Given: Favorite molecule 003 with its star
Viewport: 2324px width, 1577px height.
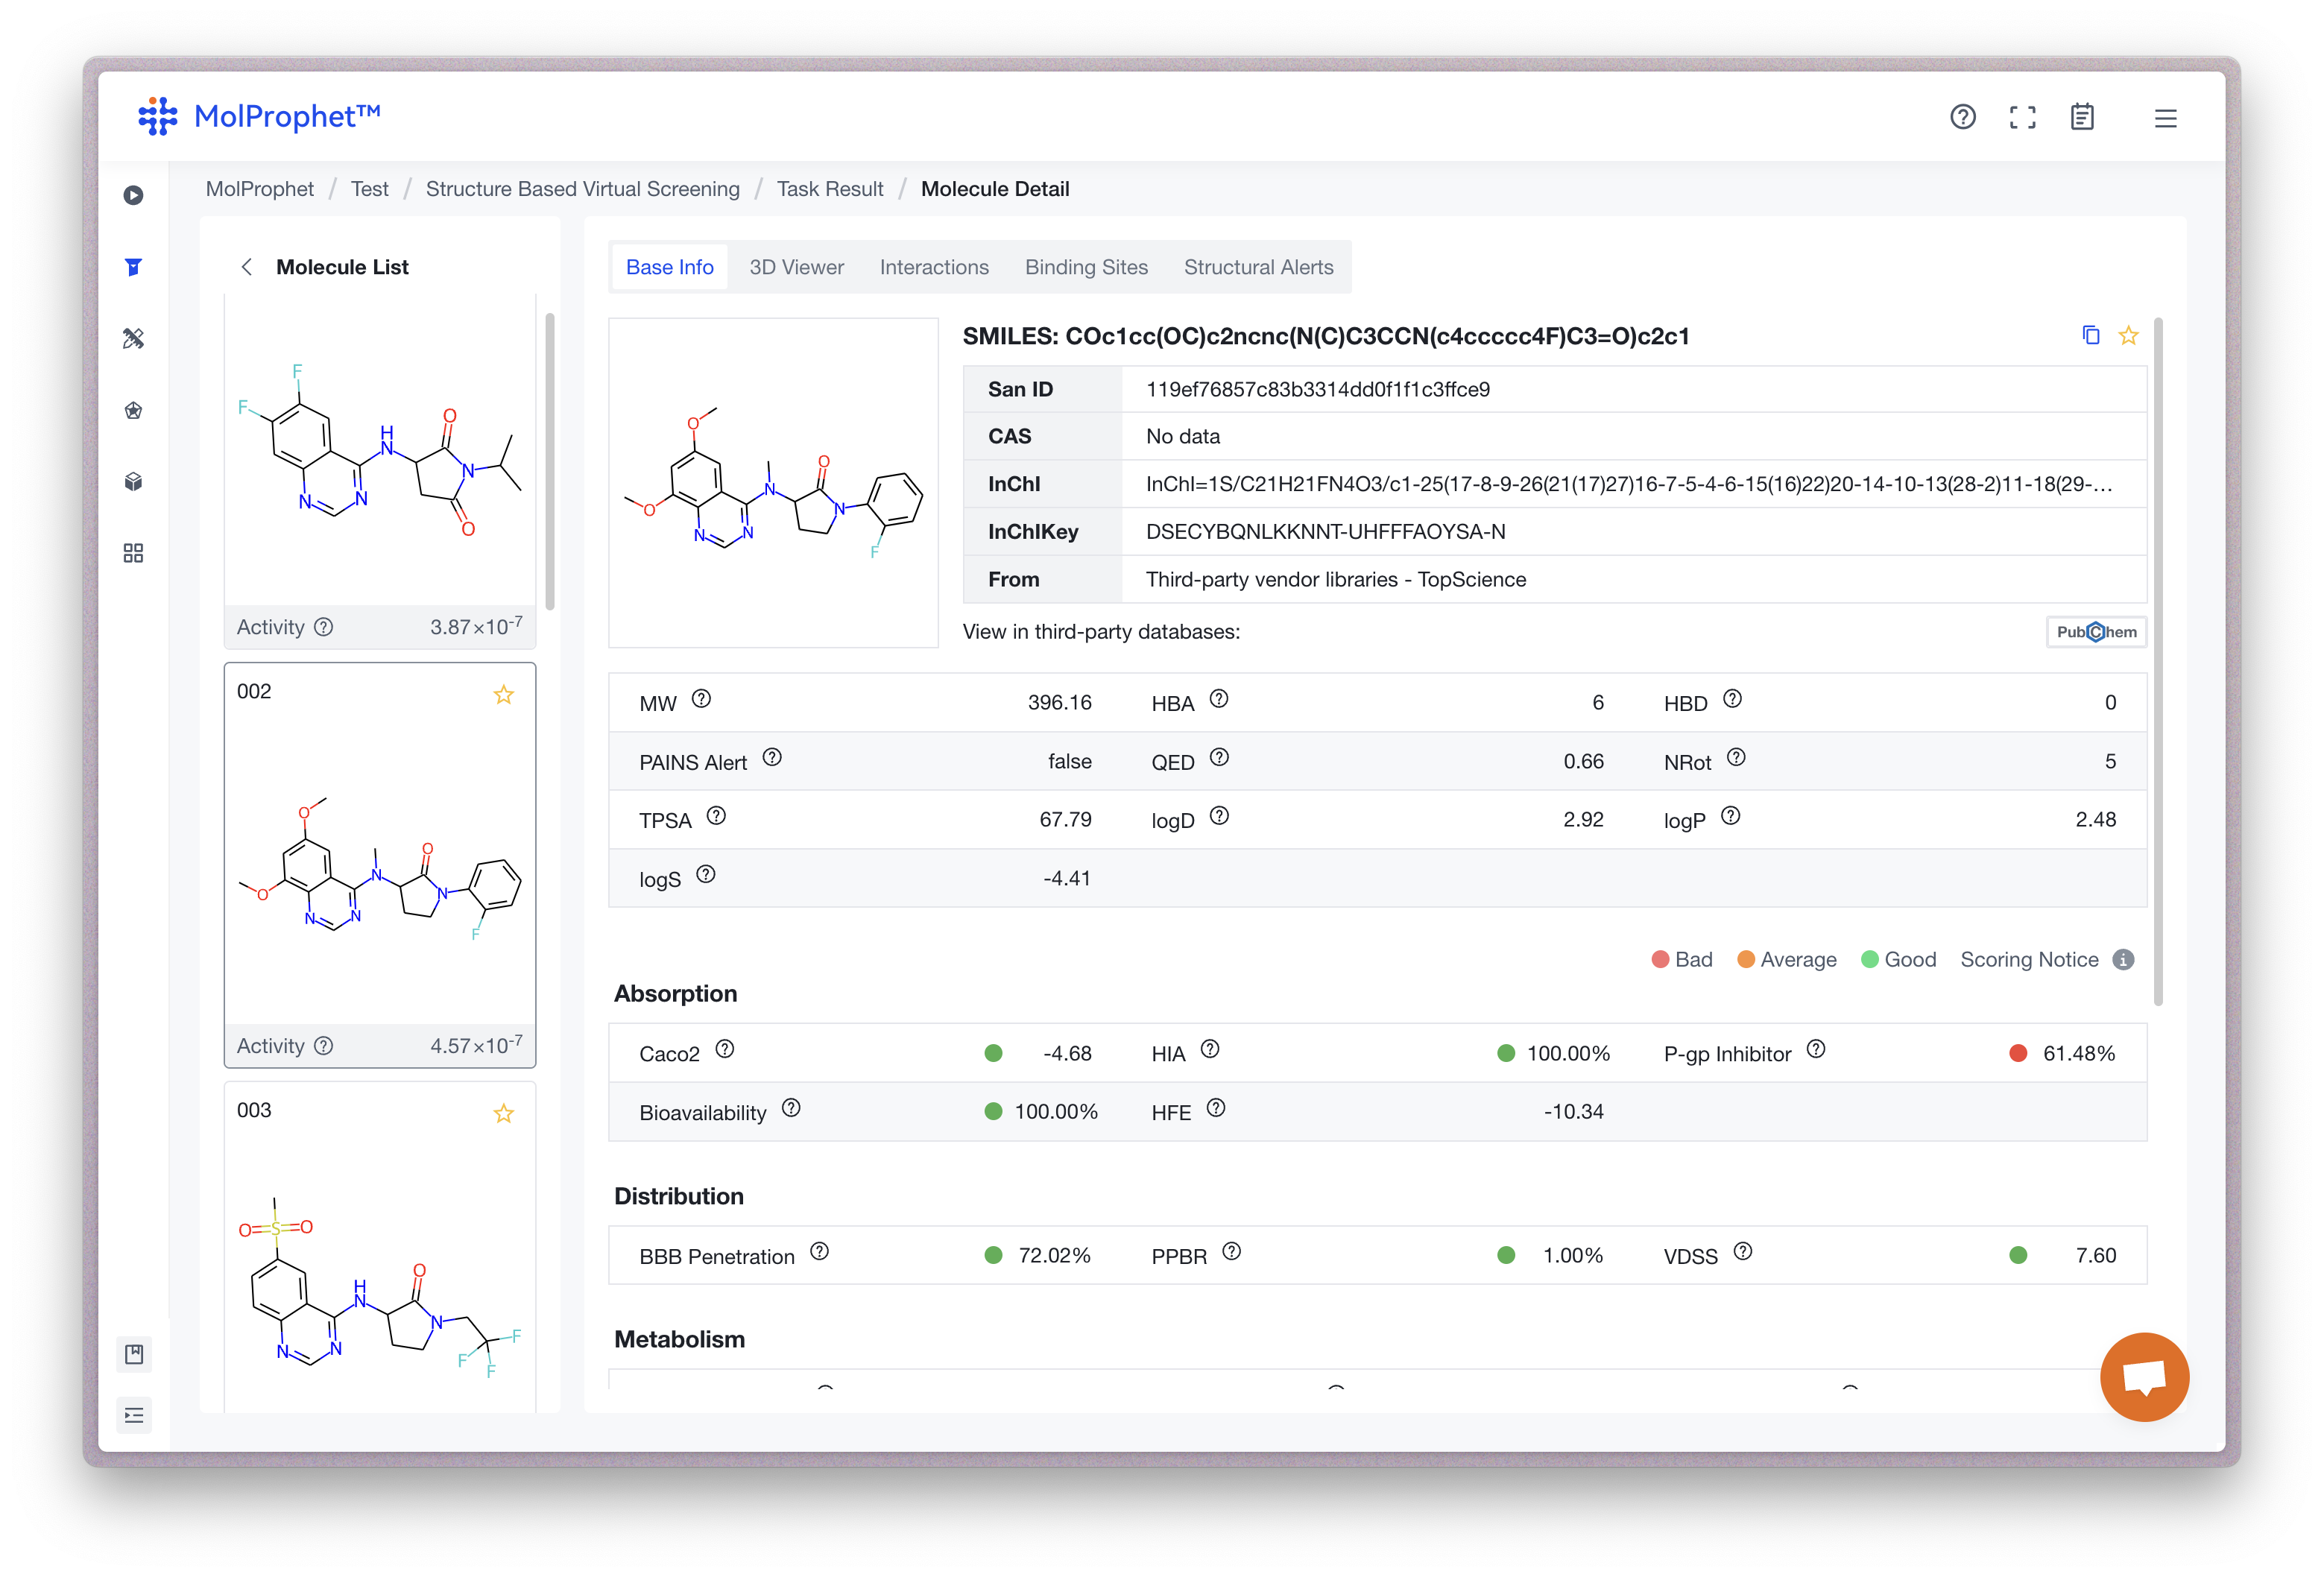Looking at the screenshot, I should [x=504, y=1113].
